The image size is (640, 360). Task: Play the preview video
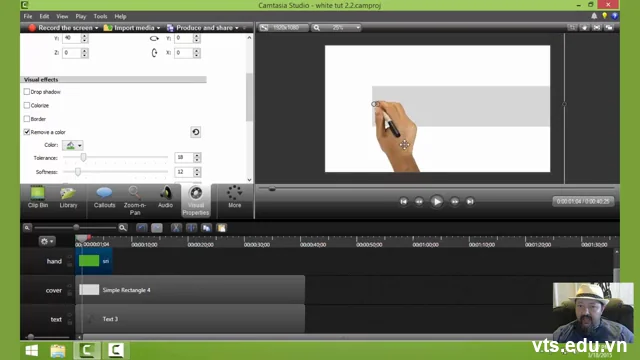click(x=437, y=201)
